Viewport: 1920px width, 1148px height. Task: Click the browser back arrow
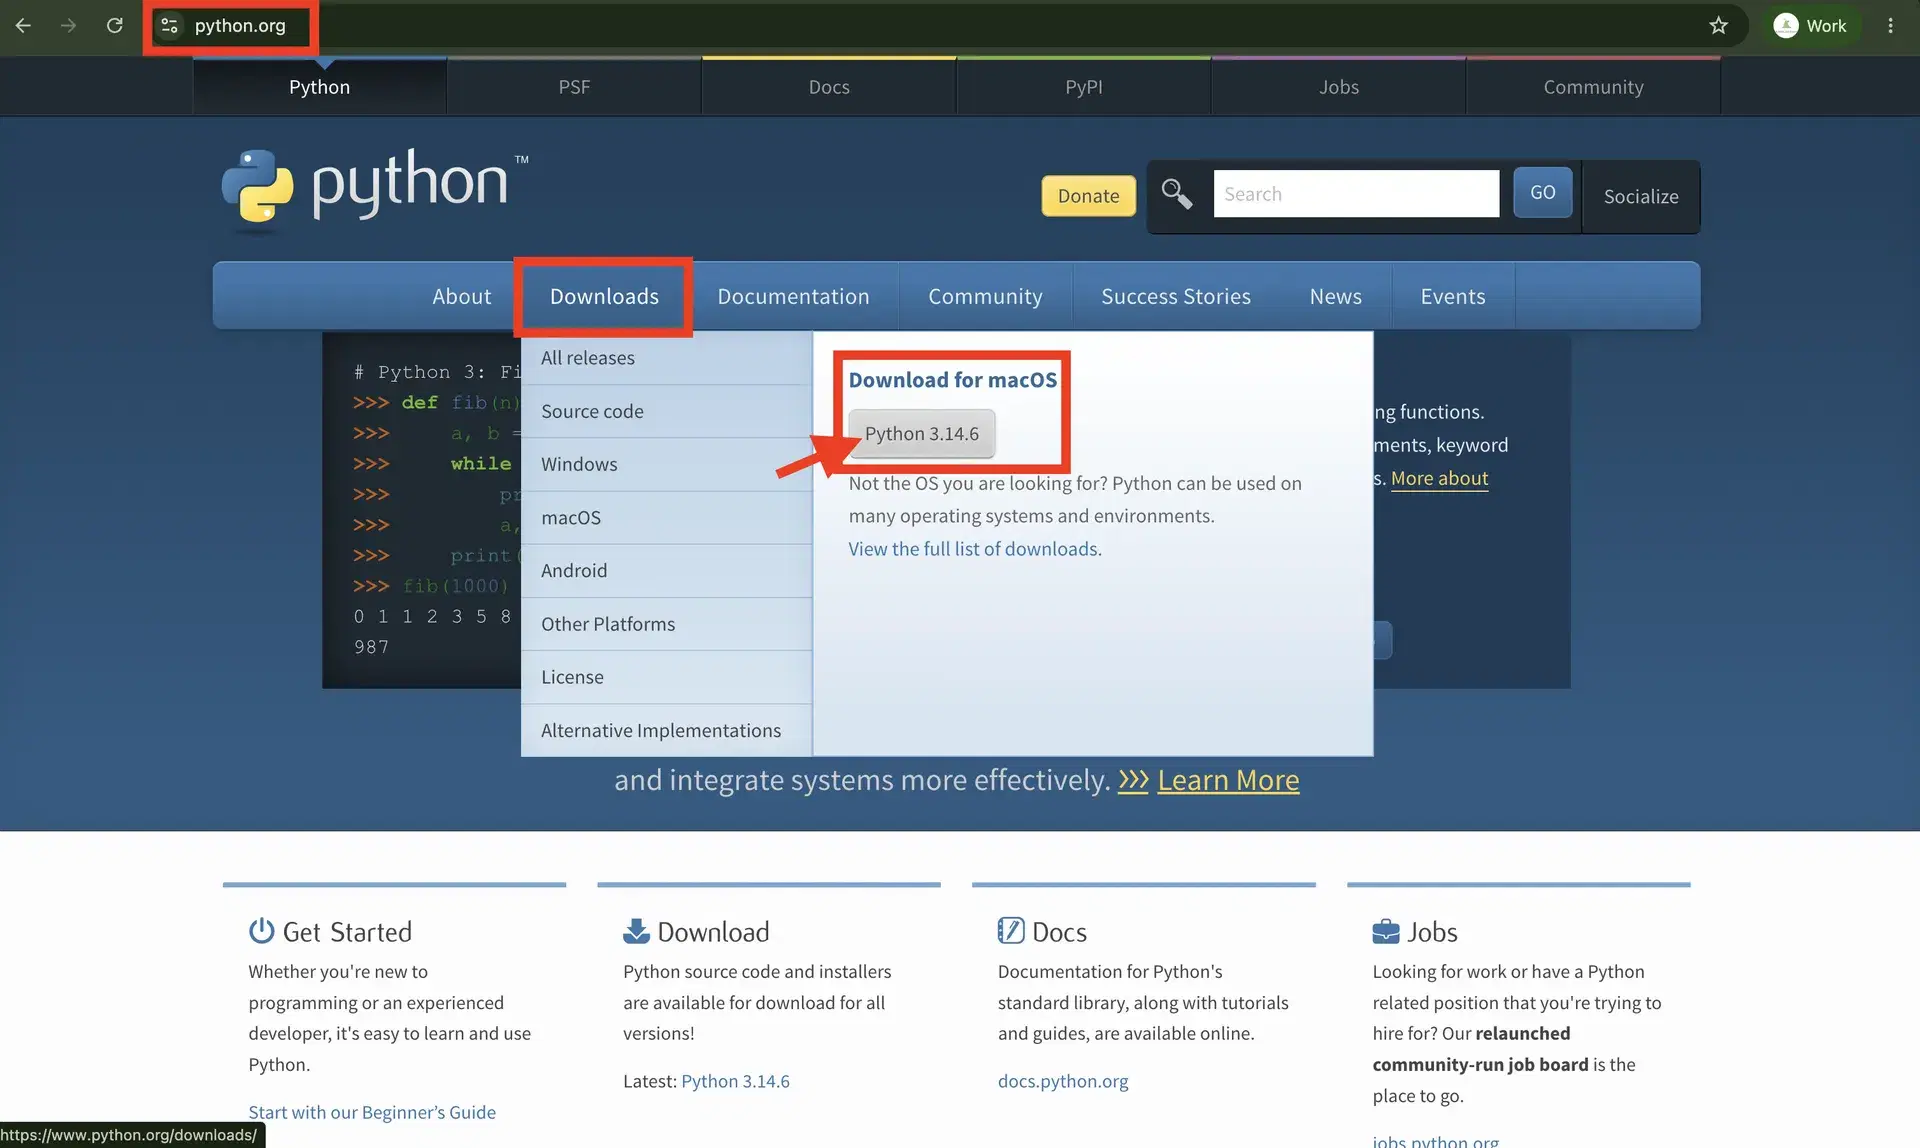coord(23,26)
